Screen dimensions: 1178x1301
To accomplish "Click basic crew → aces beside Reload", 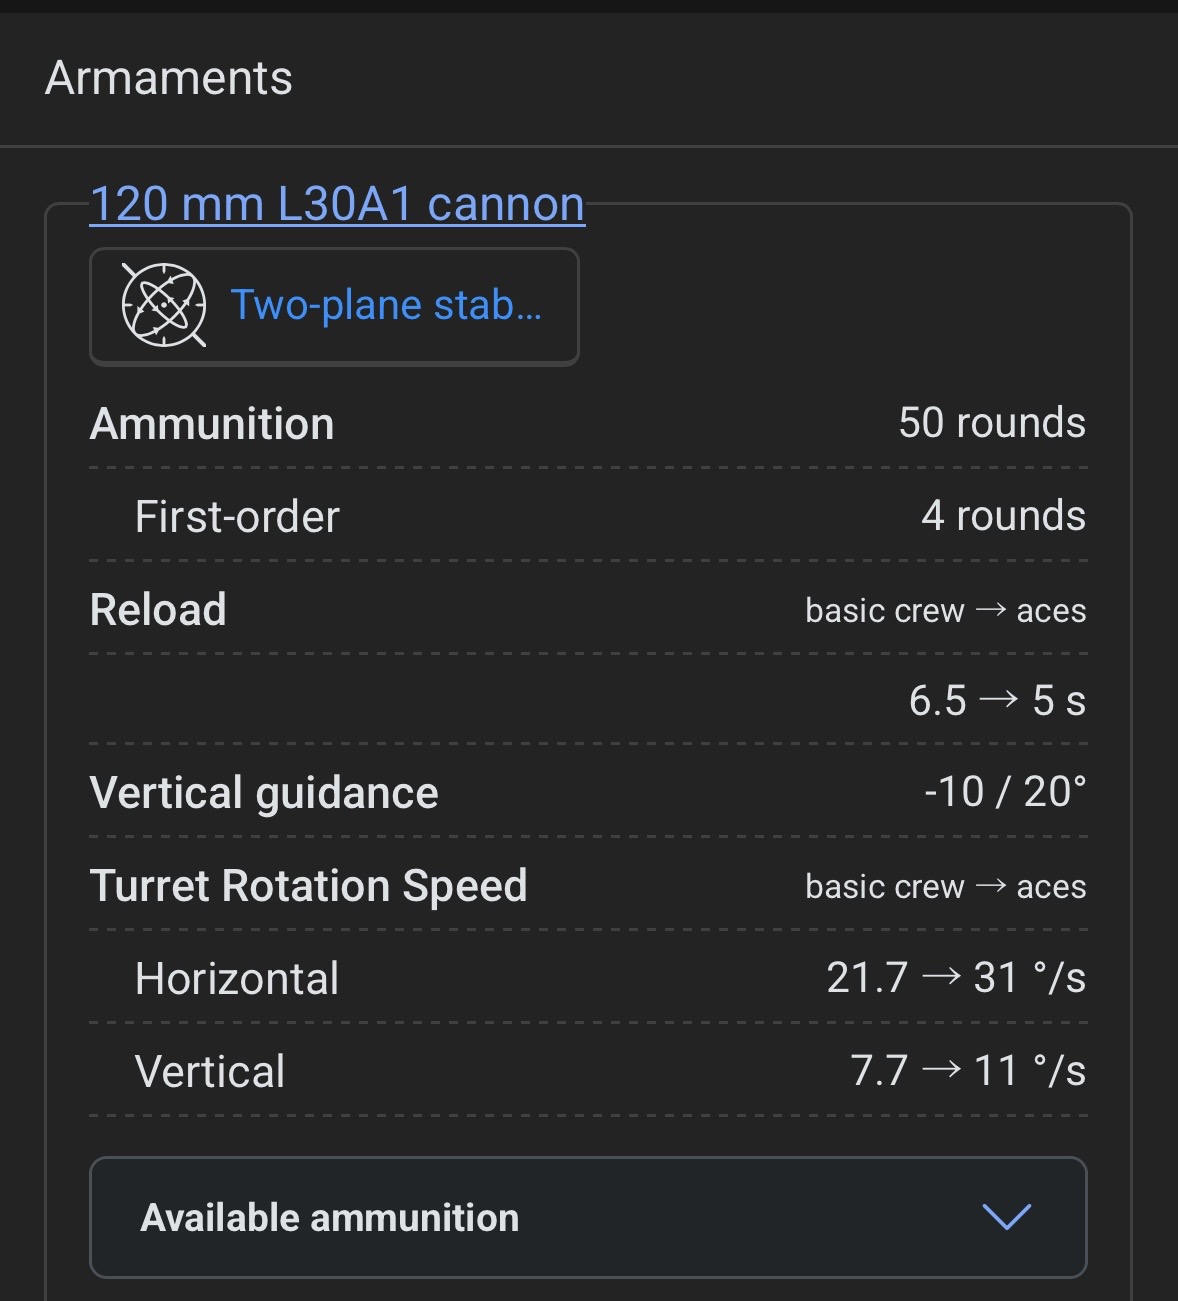I will (945, 611).
